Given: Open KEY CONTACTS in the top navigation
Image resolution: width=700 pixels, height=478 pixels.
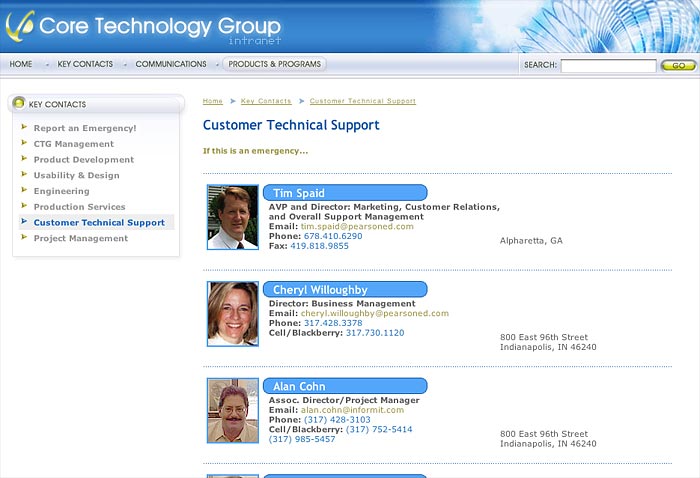Looking at the screenshot, I should tap(85, 64).
